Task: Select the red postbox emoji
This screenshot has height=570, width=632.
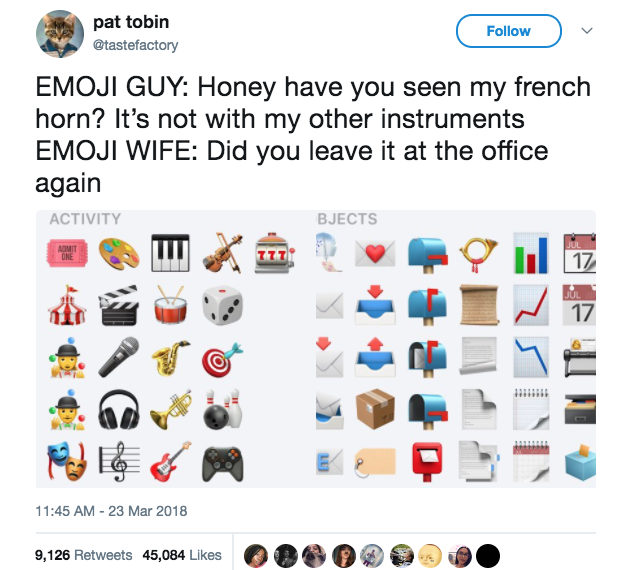Action: [x=427, y=462]
